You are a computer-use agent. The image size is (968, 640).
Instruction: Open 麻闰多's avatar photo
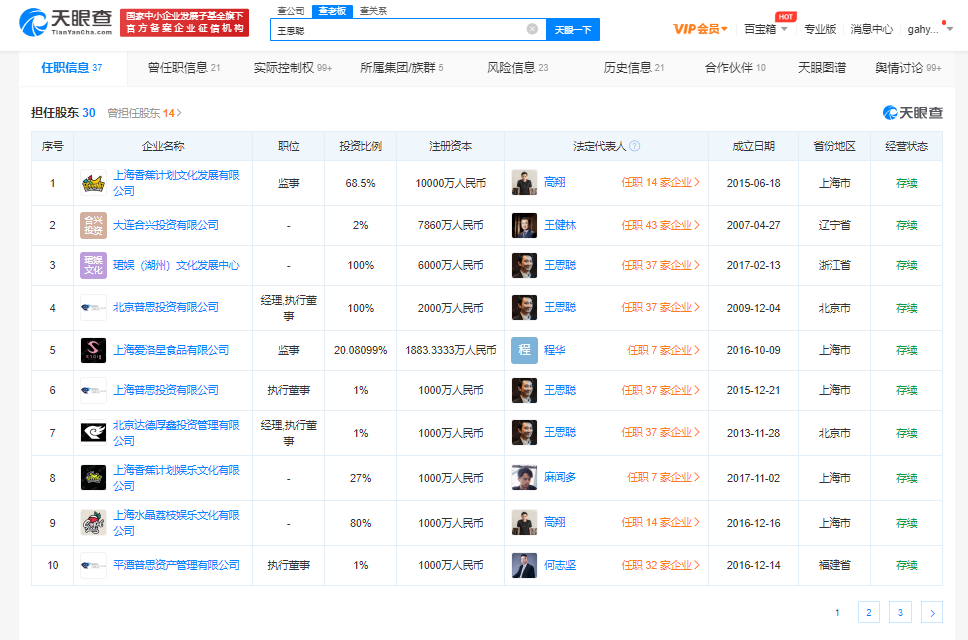(524, 478)
